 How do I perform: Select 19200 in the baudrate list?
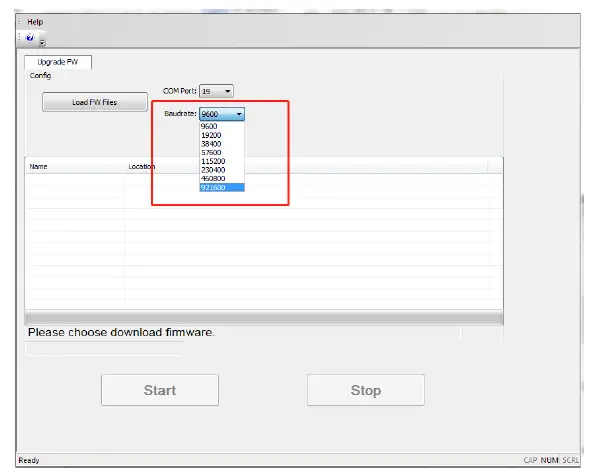tap(222, 135)
